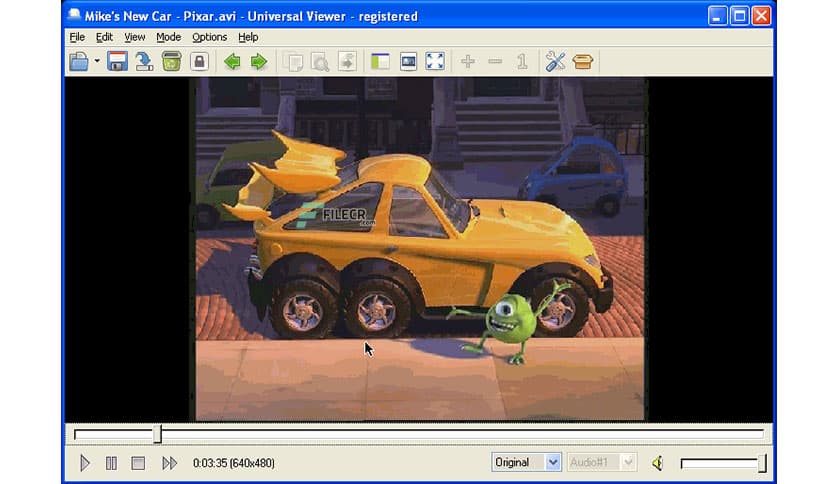Click the rename file toolbar icon
Screen dimensions: 836x484
point(144,61)
